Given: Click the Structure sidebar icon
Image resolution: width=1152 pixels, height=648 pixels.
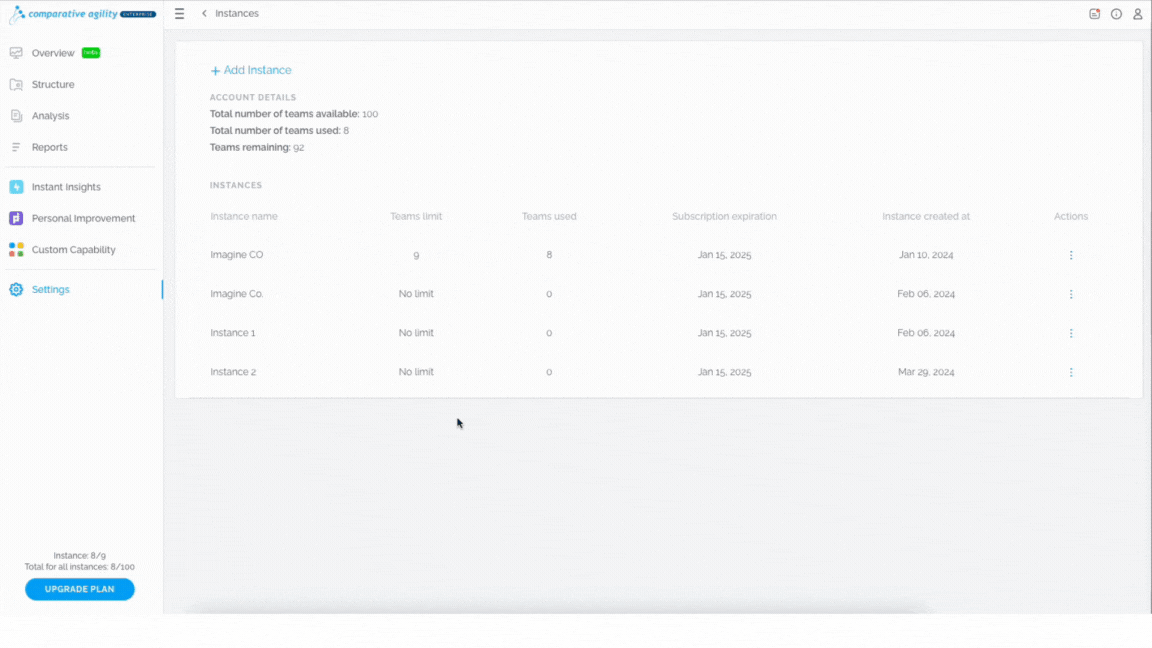Looking at the screenshot, I should point(16,84).
